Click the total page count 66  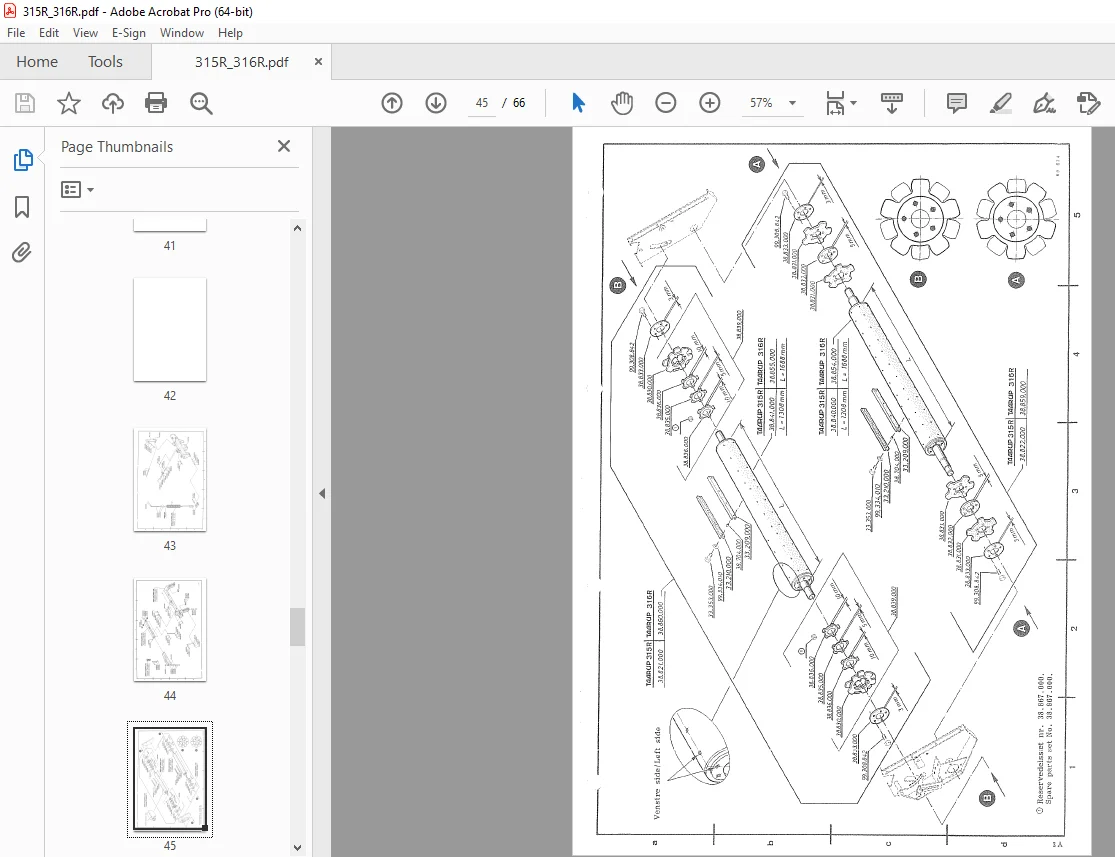pyautogui.click(x=519, y=103)
